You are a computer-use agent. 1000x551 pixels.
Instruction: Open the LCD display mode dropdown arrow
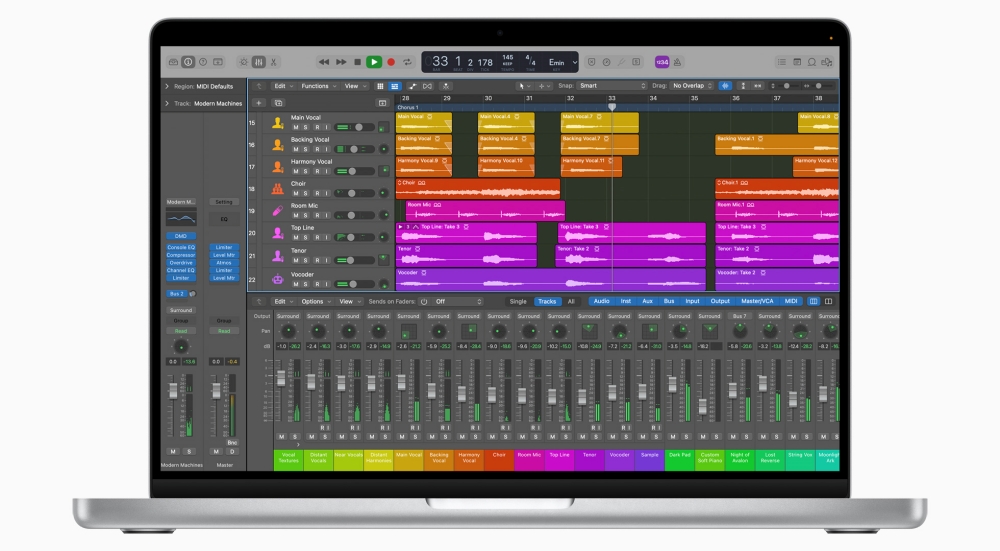pyautogui.click(x=575, y=62)
